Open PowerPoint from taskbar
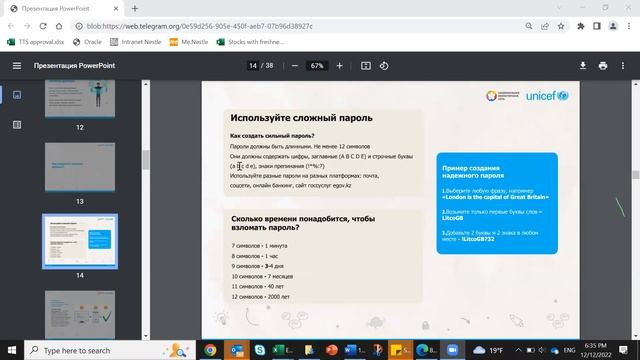Viewport: 640px width, 360px height. click(x=332, y=350)
